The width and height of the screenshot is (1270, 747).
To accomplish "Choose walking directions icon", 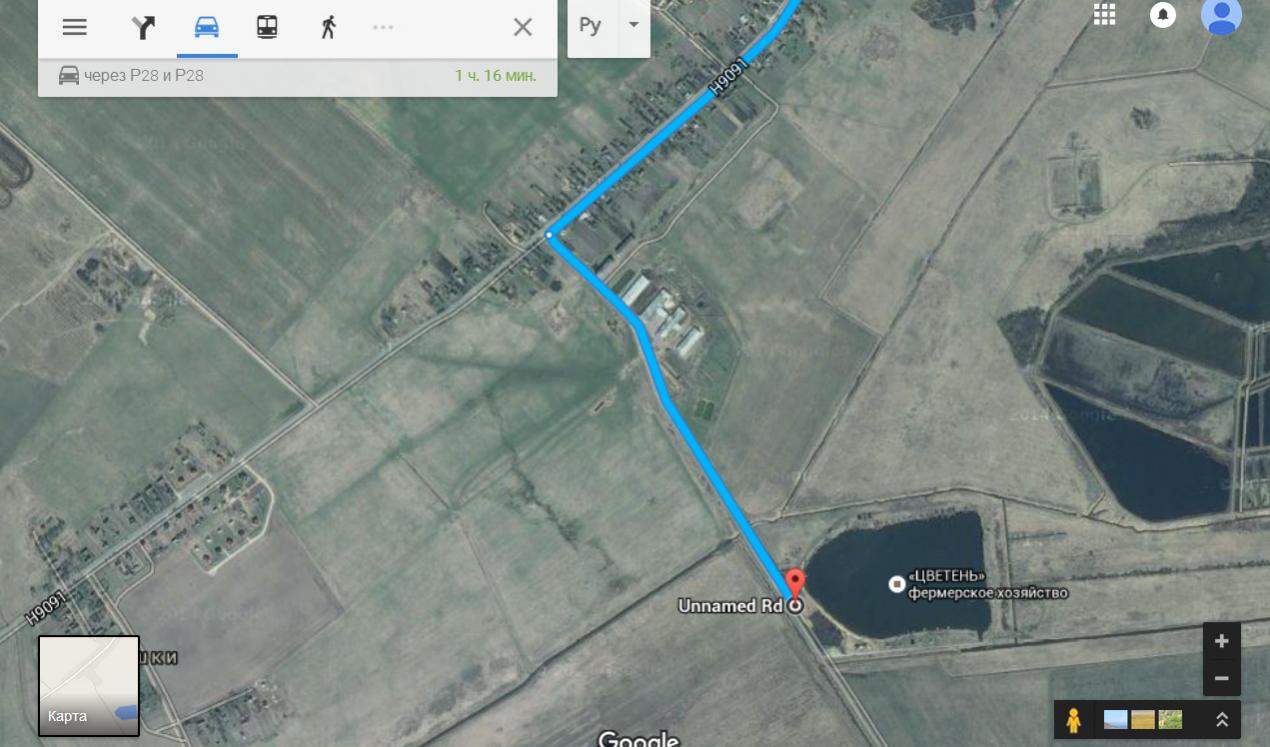I will (x=328, y=27).
